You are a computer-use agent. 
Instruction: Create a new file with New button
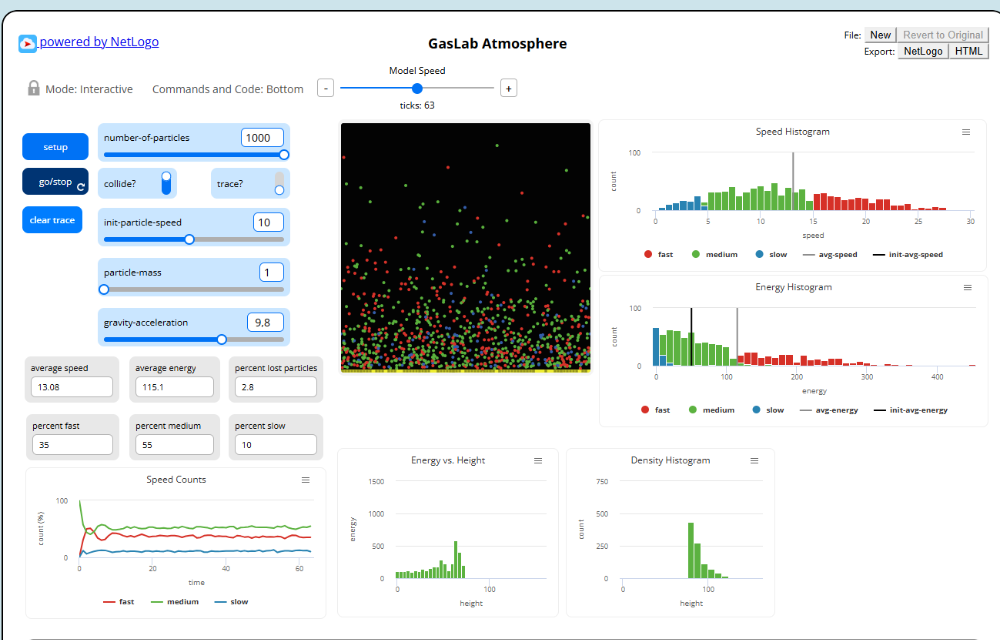tap(880, 35)
